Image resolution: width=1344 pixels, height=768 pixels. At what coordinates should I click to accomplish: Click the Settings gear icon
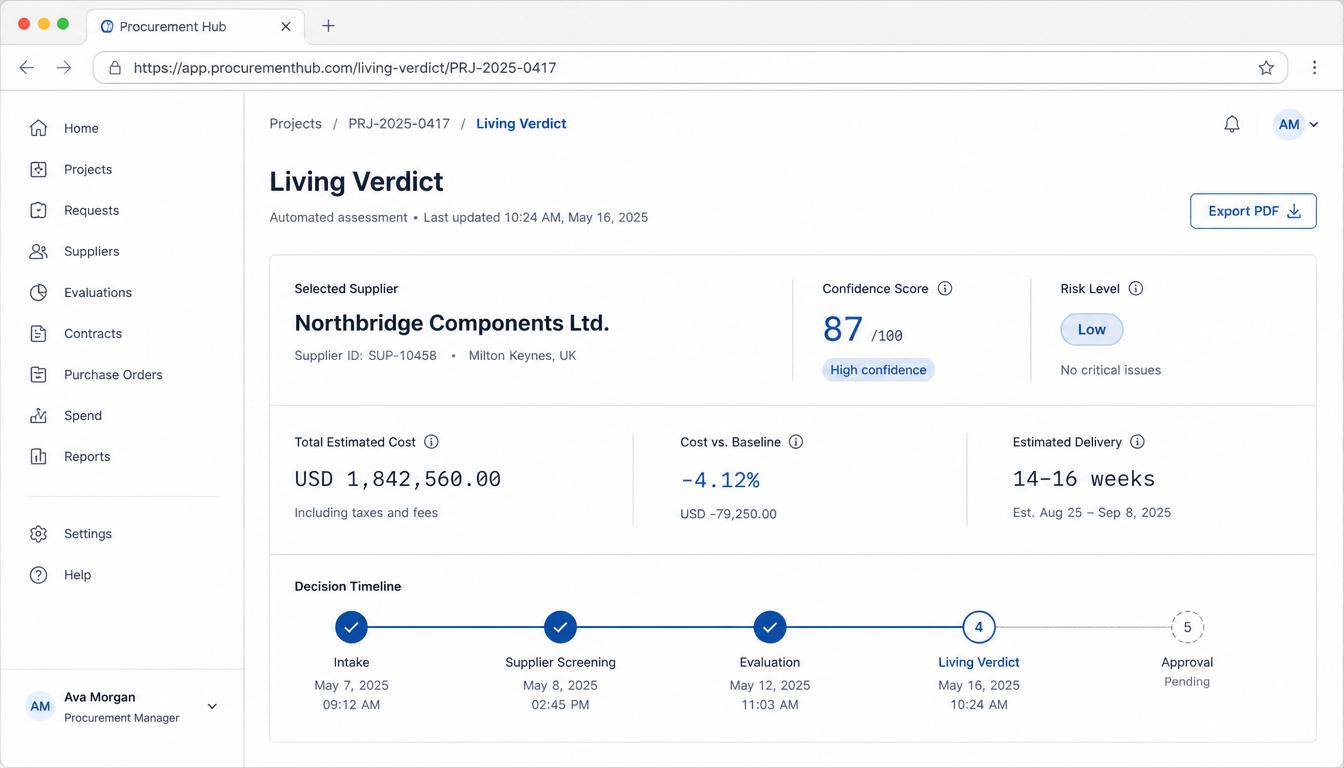point(38,533)
